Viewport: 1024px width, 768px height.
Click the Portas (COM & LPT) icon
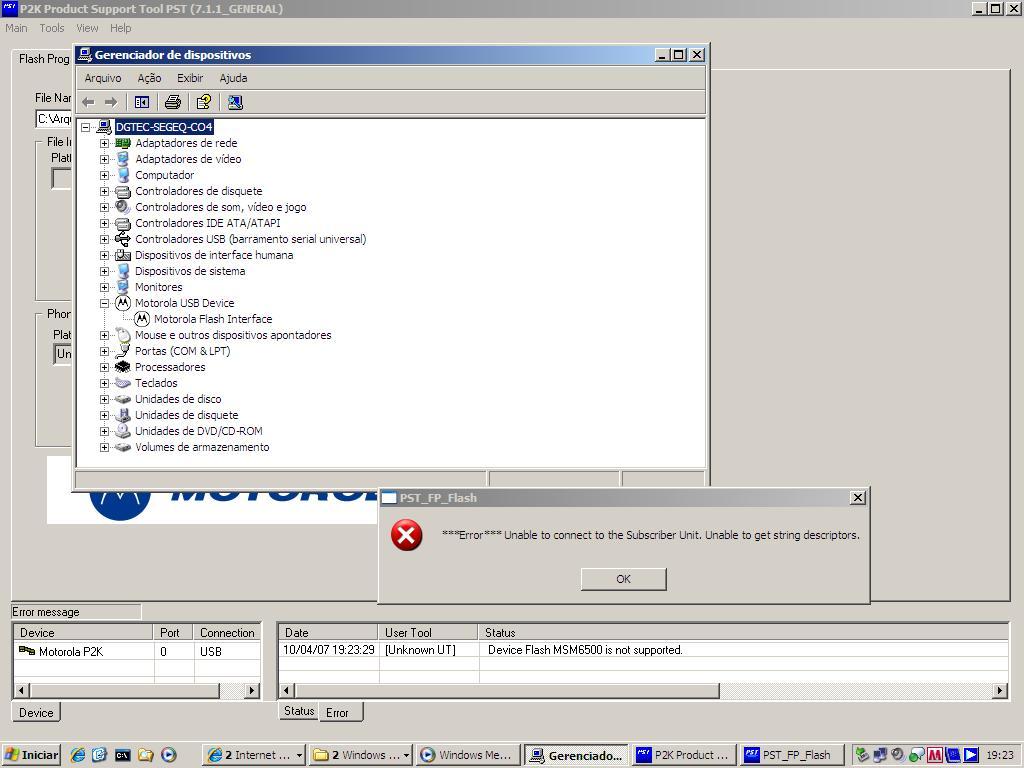[123, 351]
